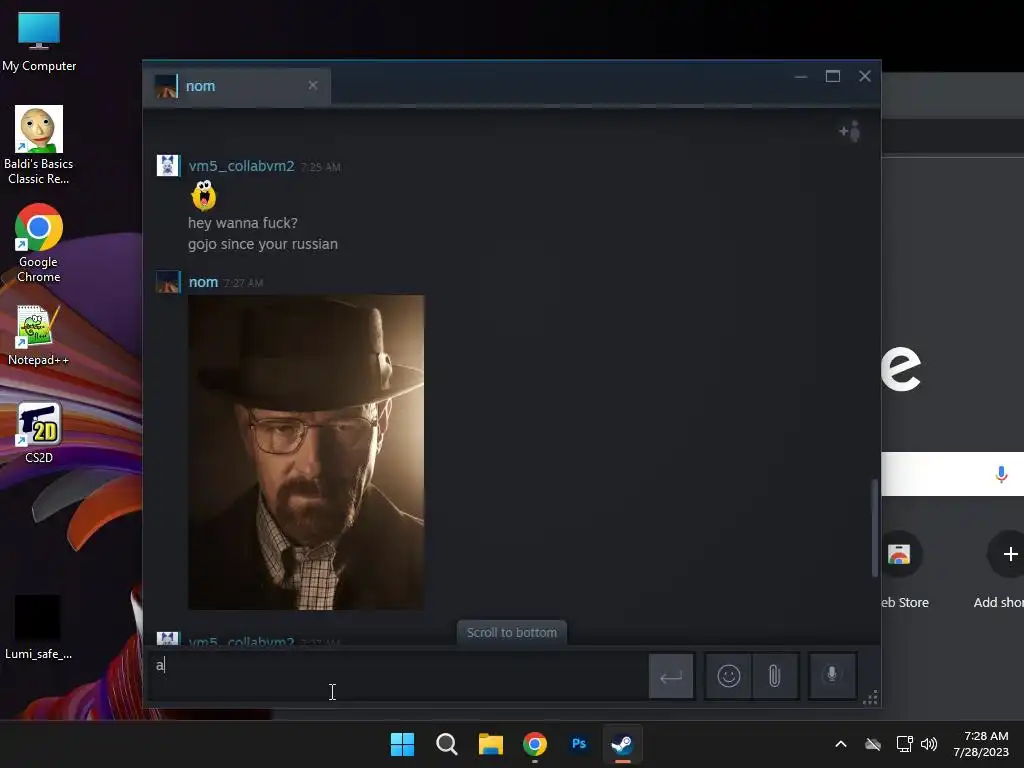The image size is (1024, 768).
Task: Select the nom chat tab
Action: click(x=236, y=86)
